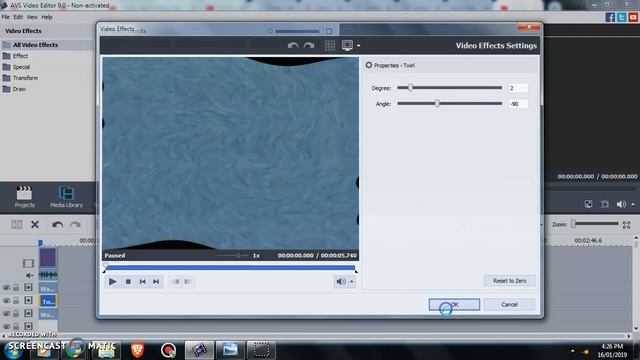Click the zoom-to-fit icon beside the Zoom slider
This screenshot has width=640, height=360.
[627, 224]
